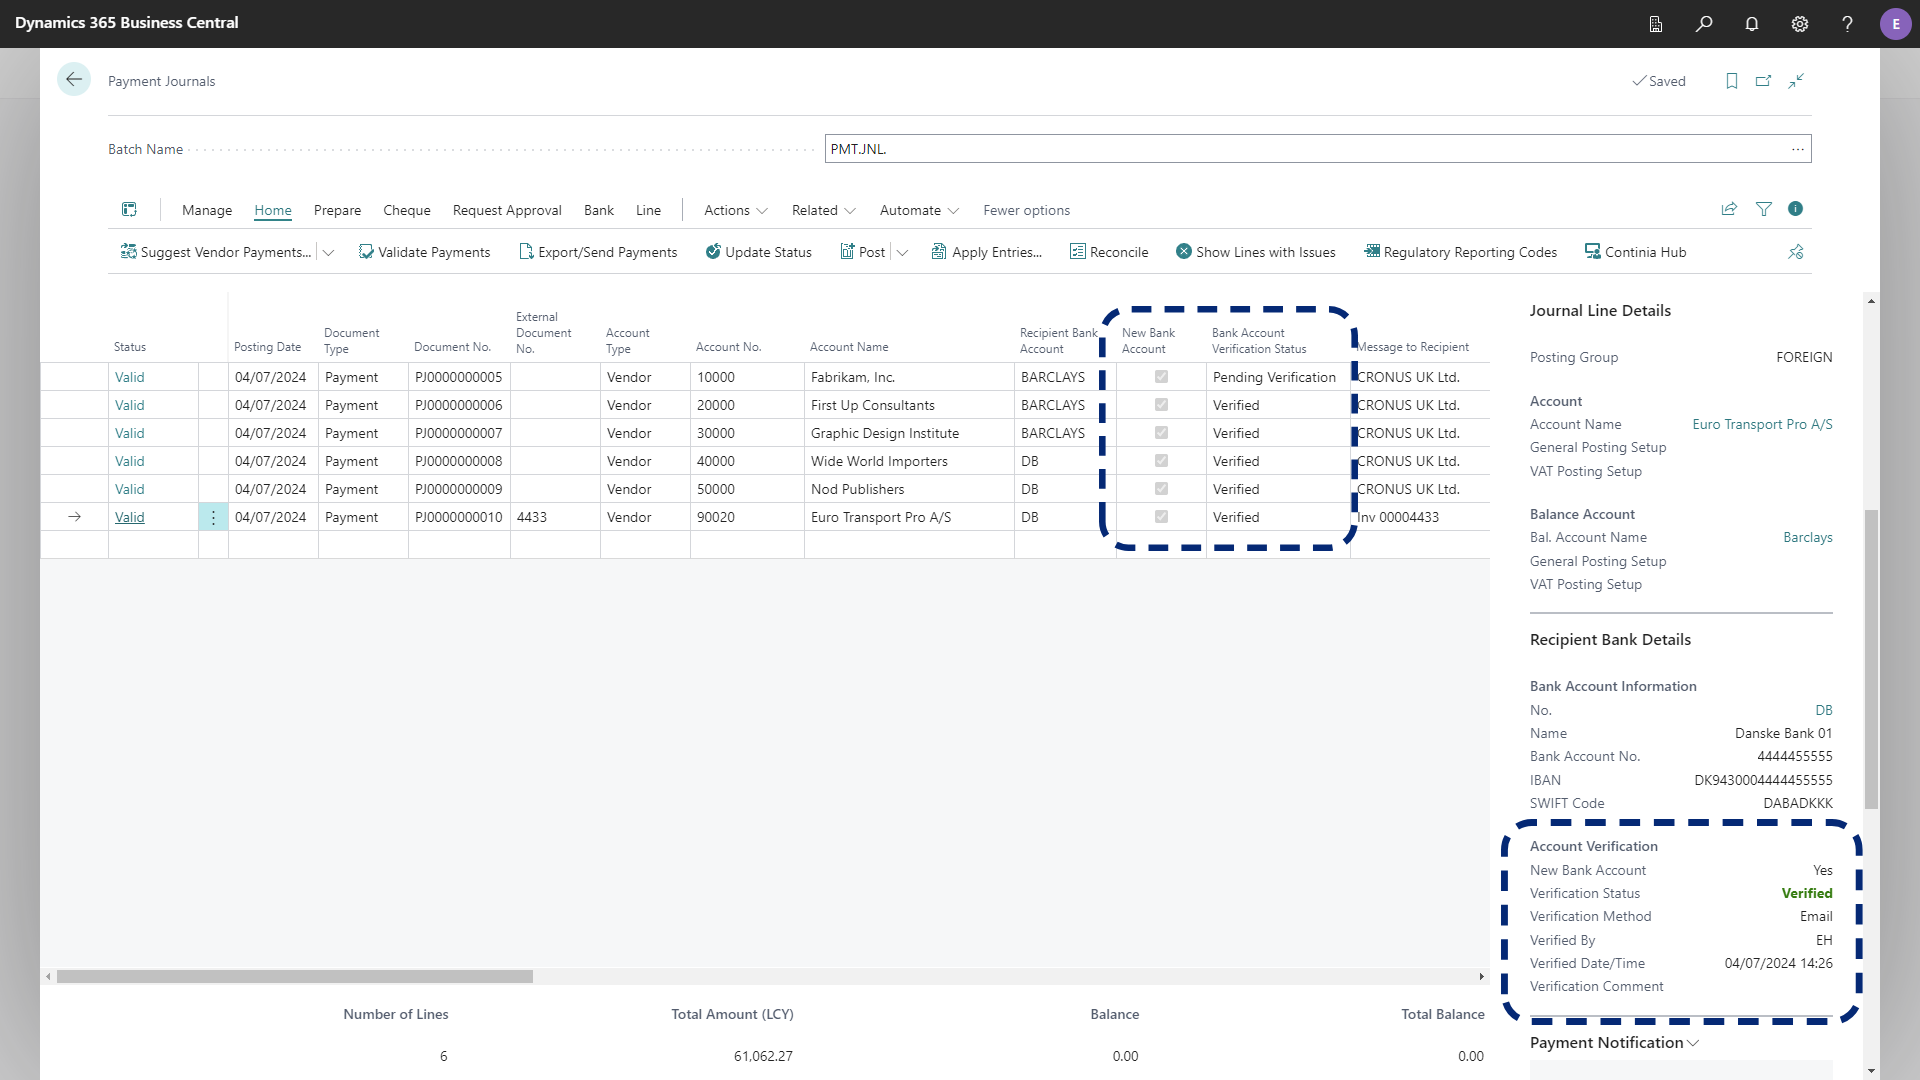Open the search magnifier icon
Screen dimensions: 1920x1080
pos(1704,24)
